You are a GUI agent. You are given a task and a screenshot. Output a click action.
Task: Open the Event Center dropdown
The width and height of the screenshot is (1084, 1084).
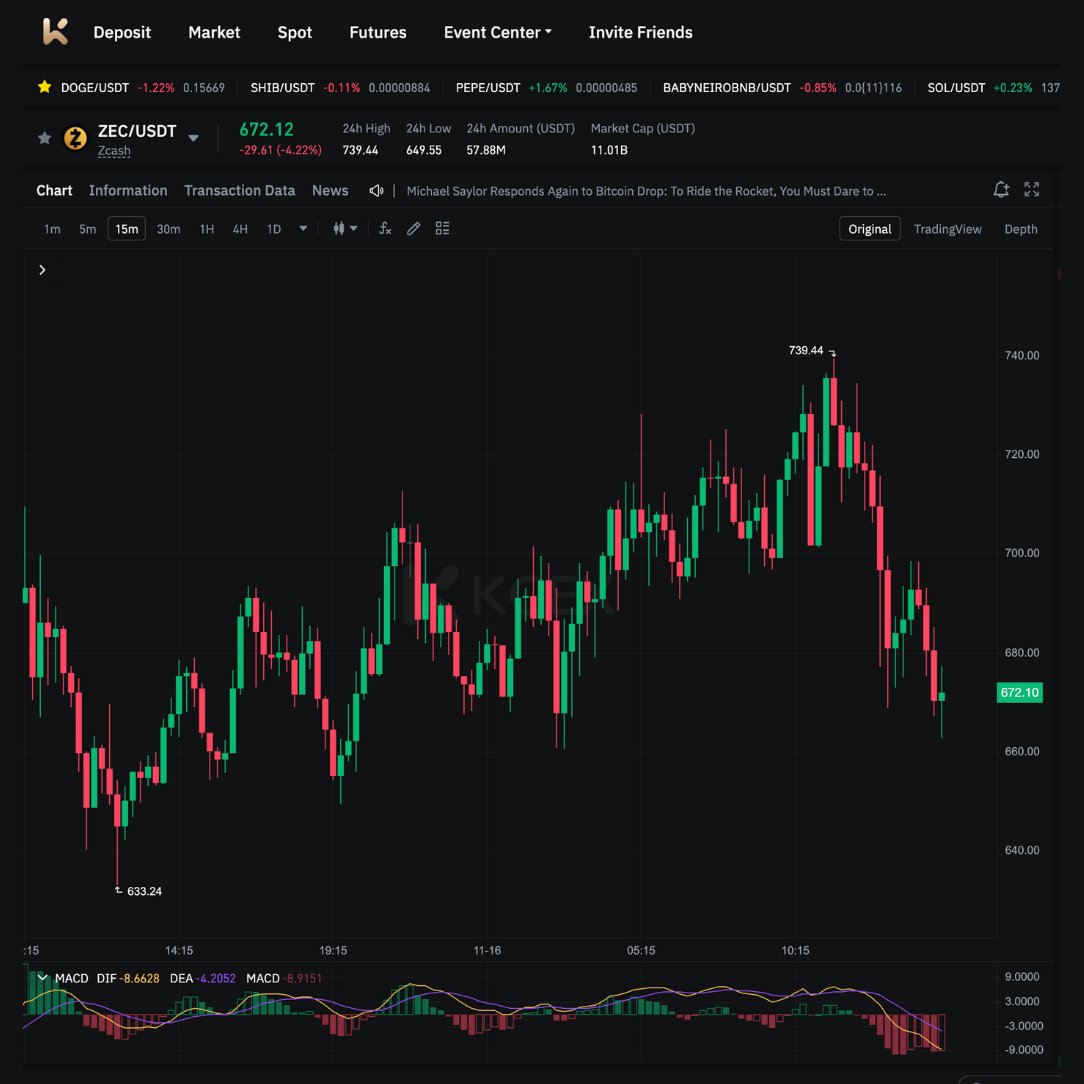tap(497, 32)
